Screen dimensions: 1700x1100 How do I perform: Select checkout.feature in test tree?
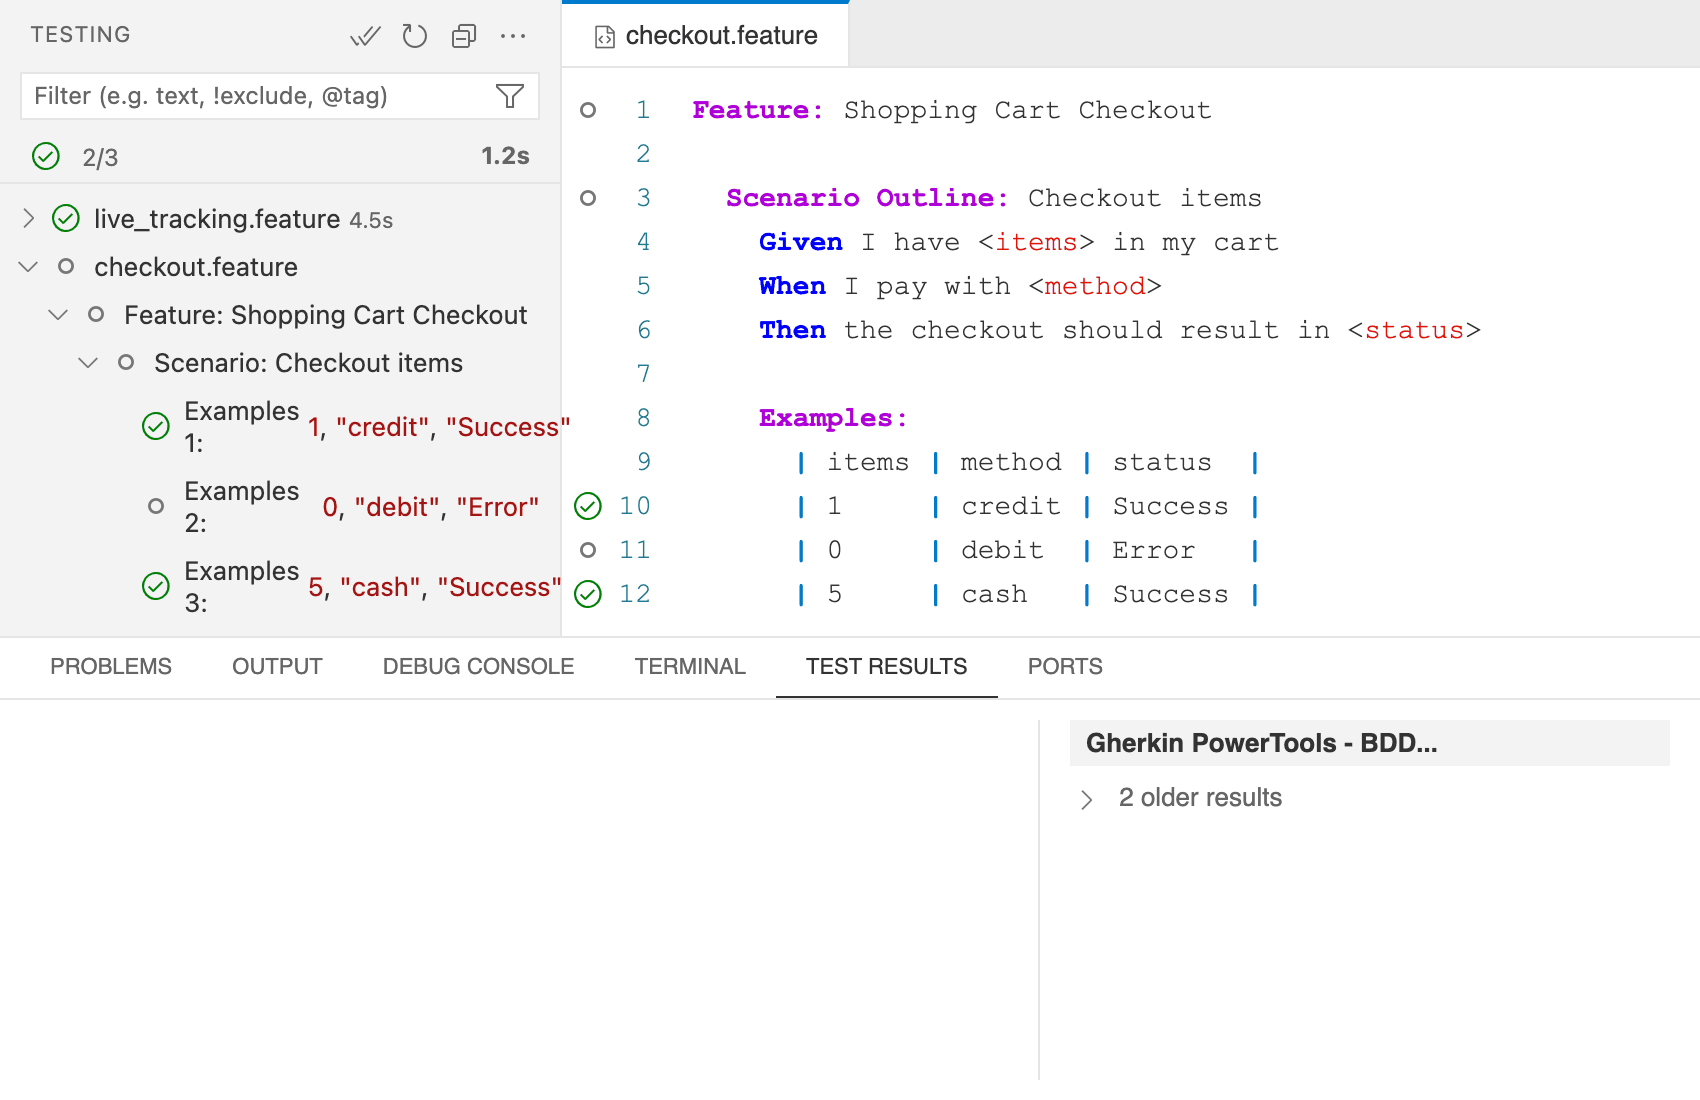pos(196,267)
